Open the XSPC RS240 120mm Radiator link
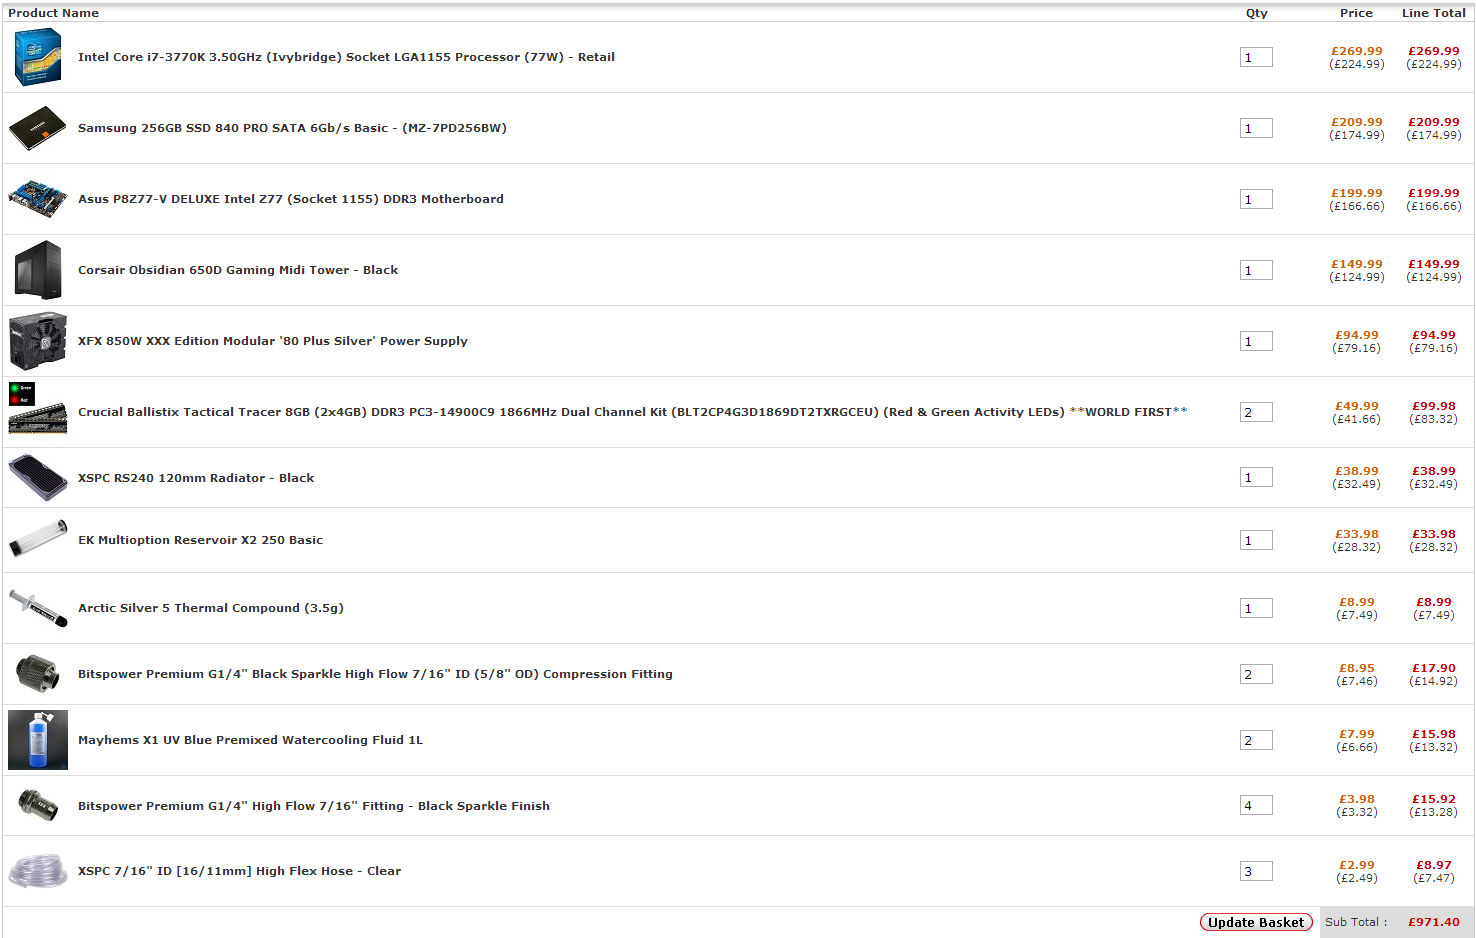The height and width of the screenshot is (938, 1476). pos(196,478)
